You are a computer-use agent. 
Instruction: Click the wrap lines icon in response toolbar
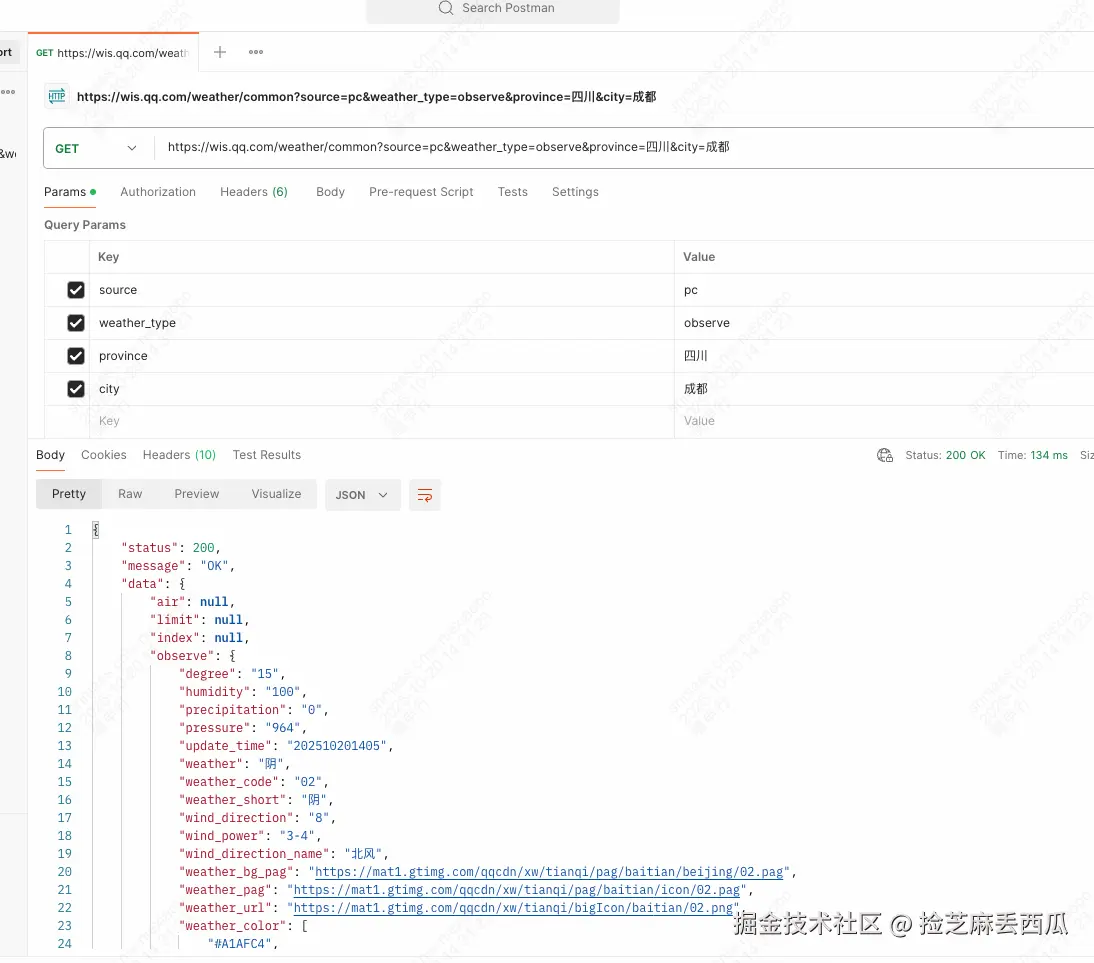[x=425, y=495]
